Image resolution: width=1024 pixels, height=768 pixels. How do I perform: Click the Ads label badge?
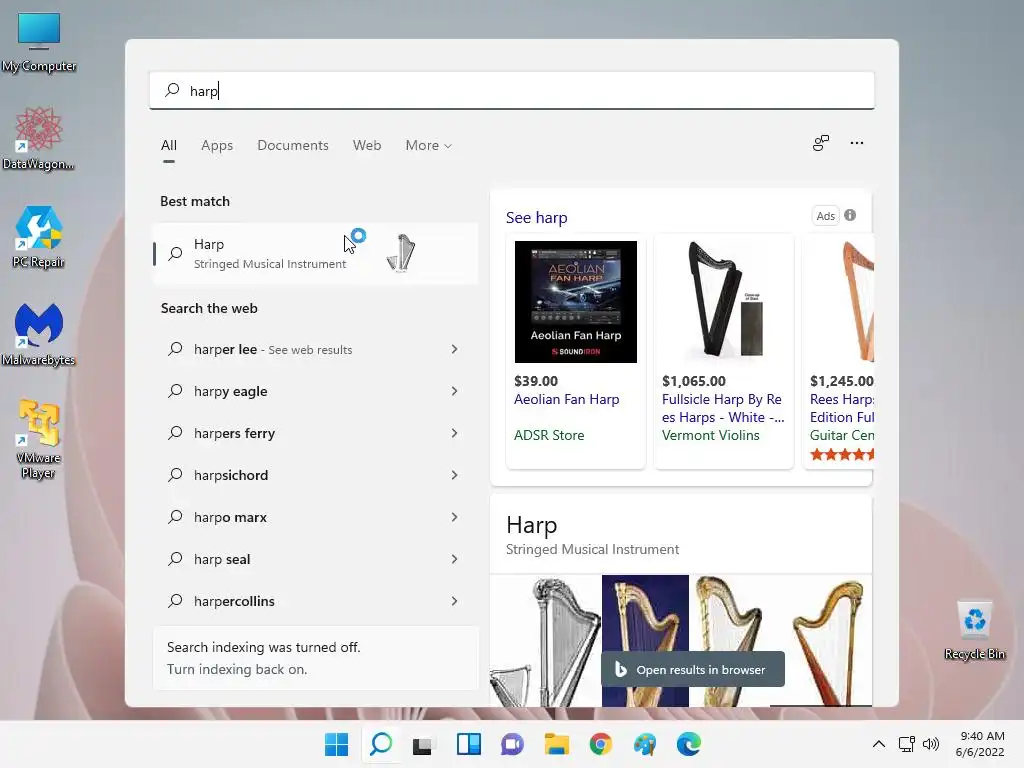(x=825, y=216)
